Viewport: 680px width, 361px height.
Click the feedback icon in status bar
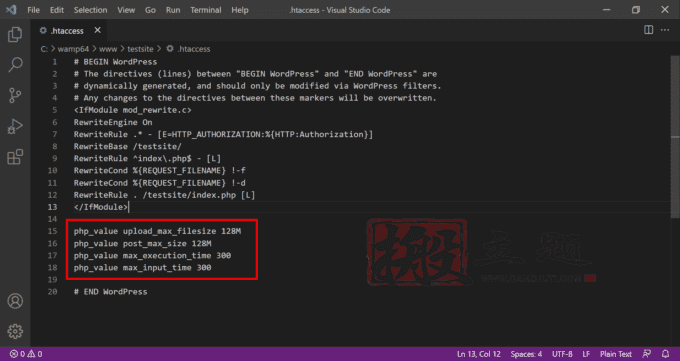(647, 354)
